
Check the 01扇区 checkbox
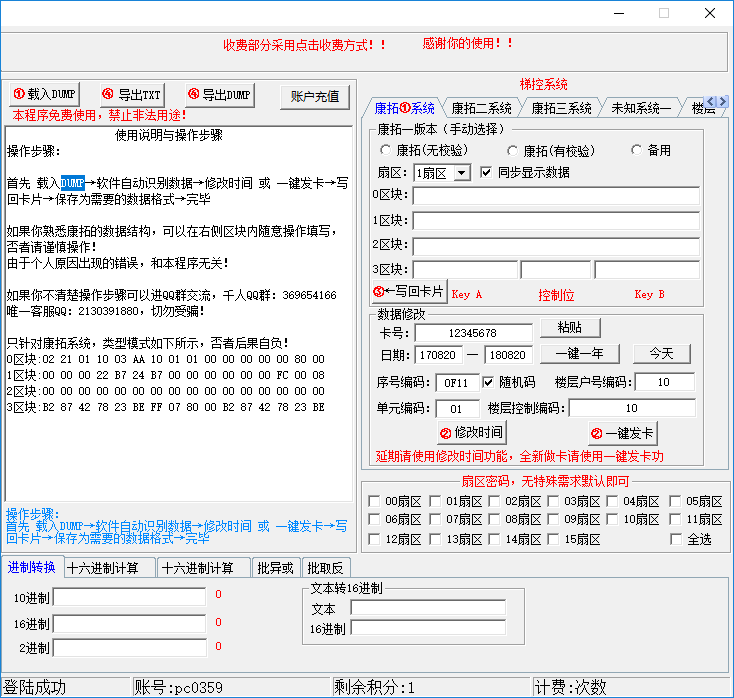[x=435, y=501]
